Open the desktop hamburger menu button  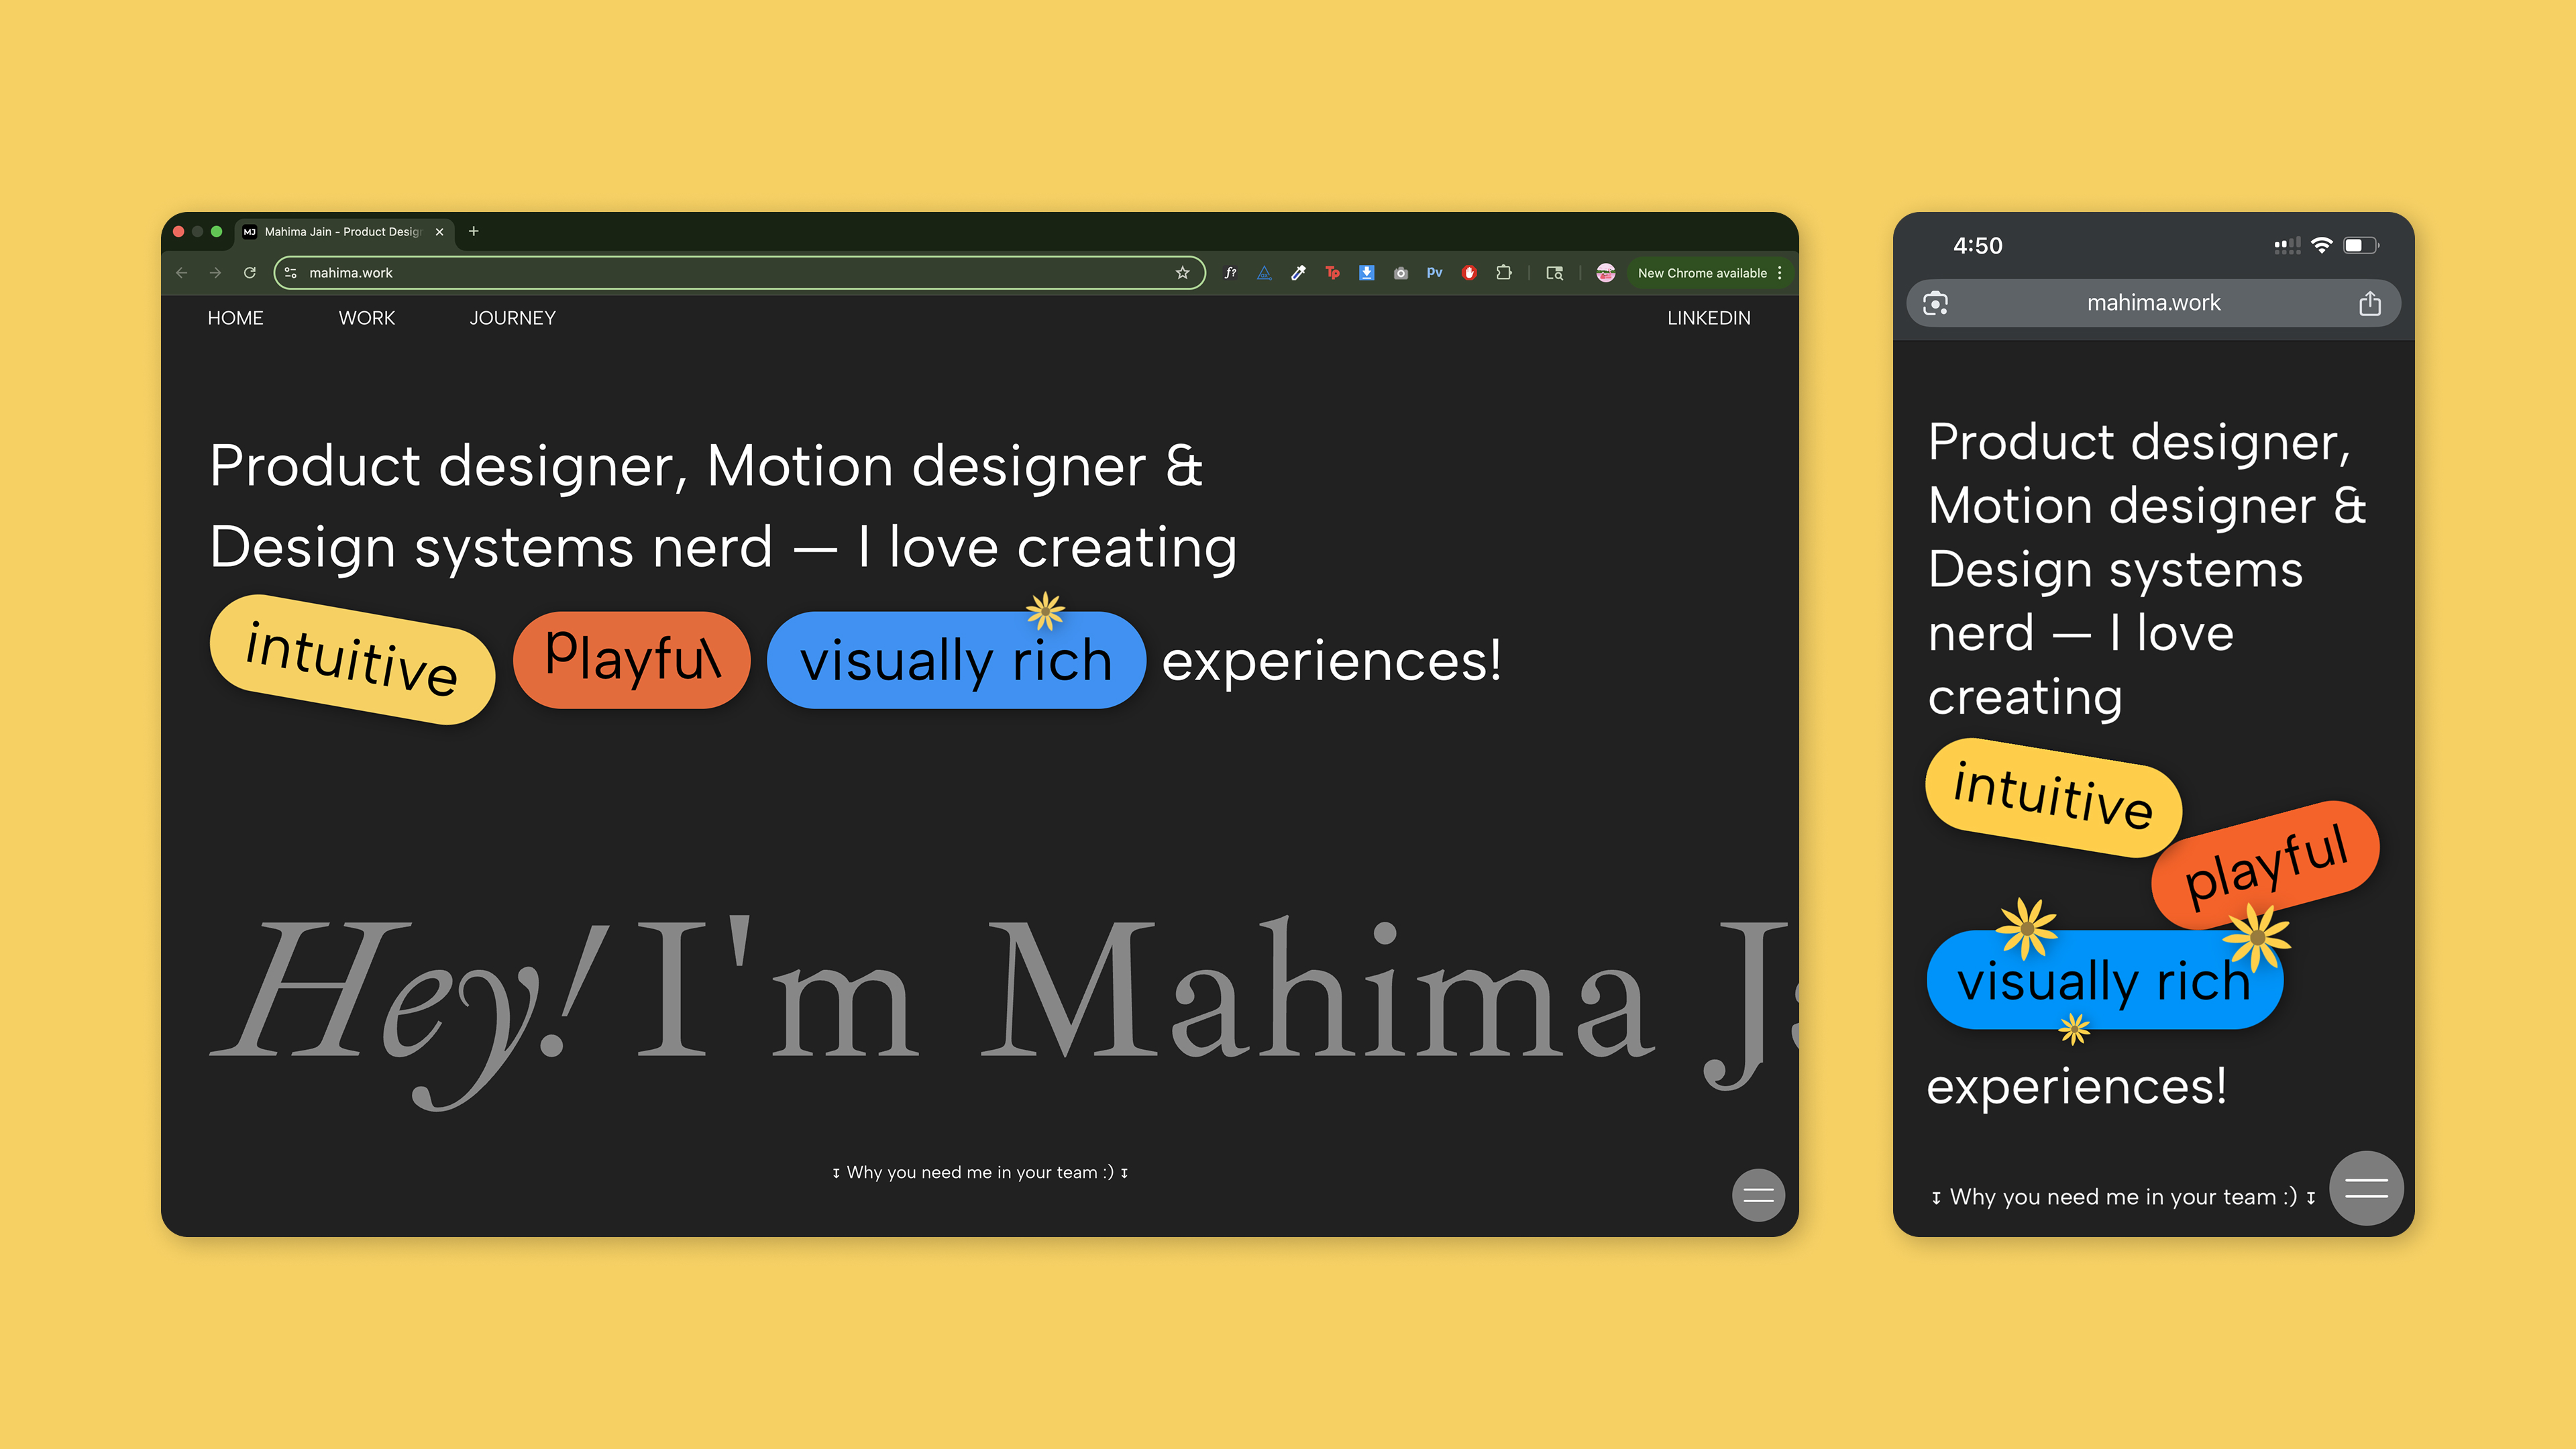(x=1757, y=1195)
